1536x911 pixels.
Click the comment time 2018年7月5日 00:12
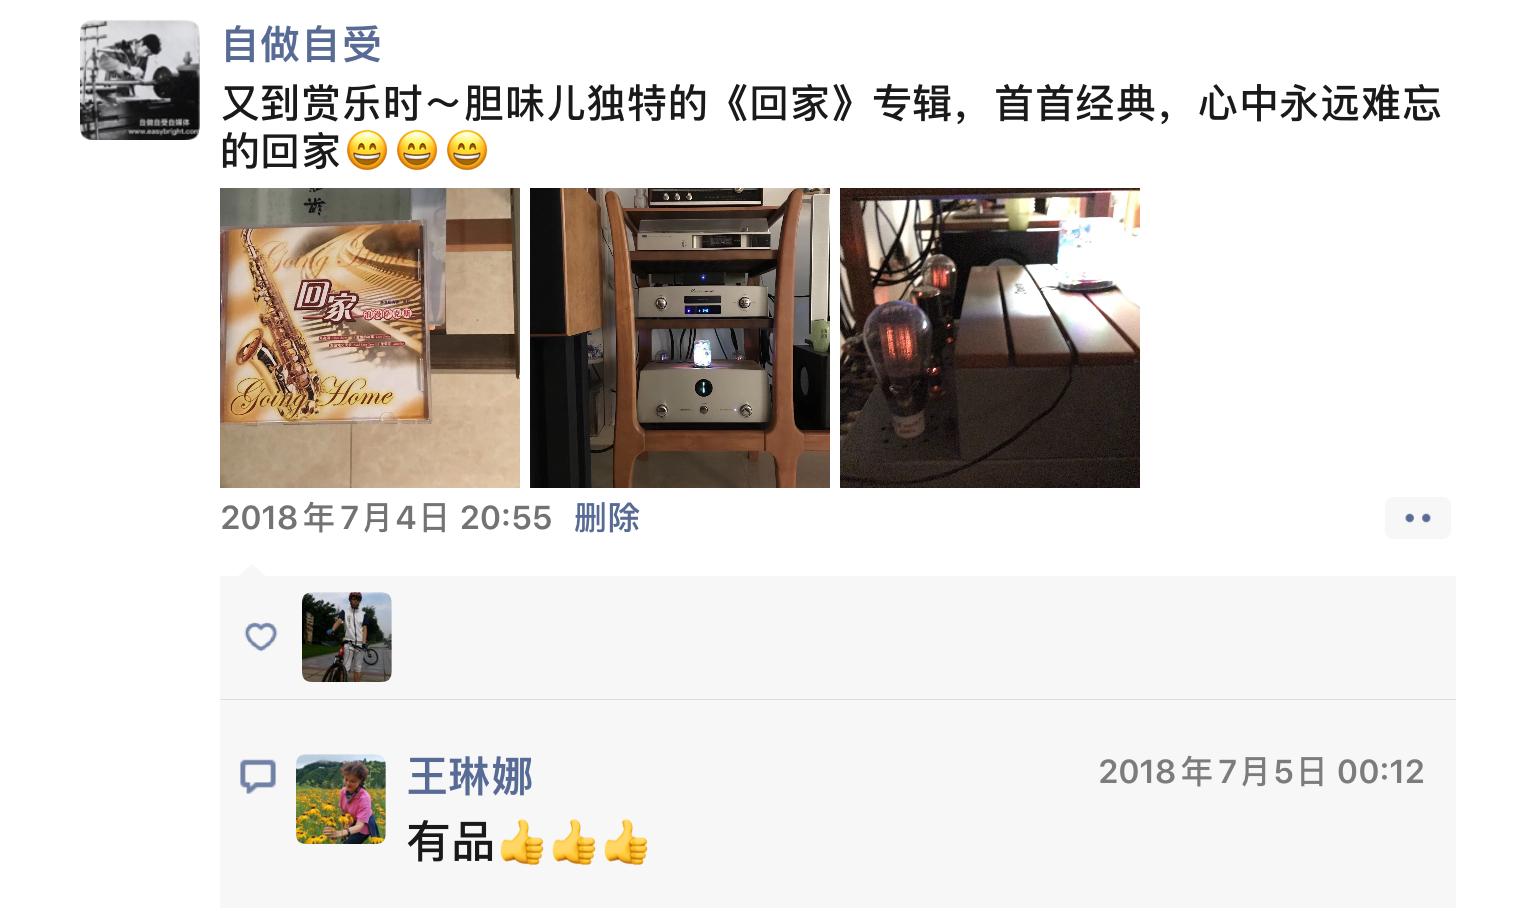click(1261, 772)
